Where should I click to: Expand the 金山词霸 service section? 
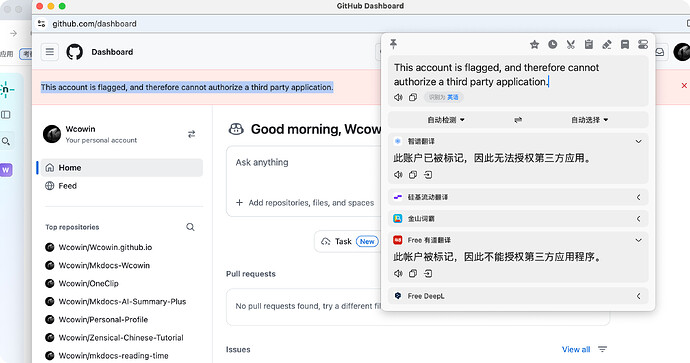pyautogui.click(x=639, y=219)
